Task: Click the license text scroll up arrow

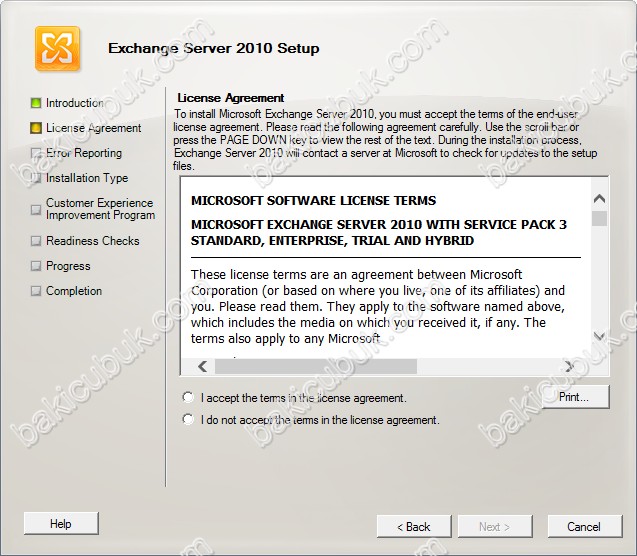Action: click(x=599, y=199)
